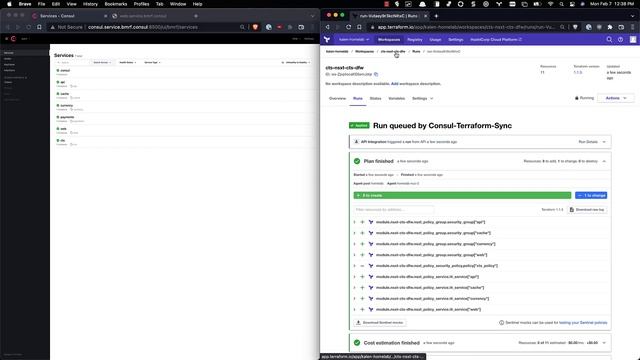Open user avatar menu in Terraform header
The image size is (640, 360).
click(633, 40)
